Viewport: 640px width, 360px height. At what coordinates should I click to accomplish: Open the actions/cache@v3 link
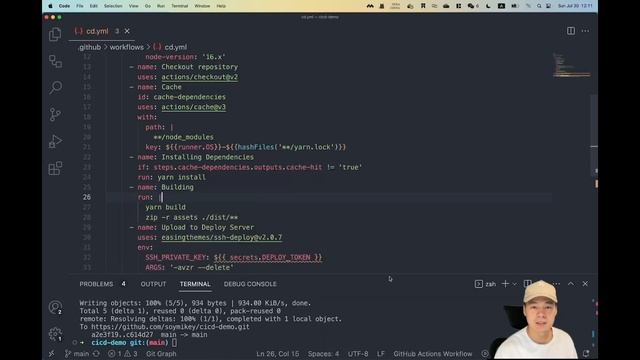193,107
